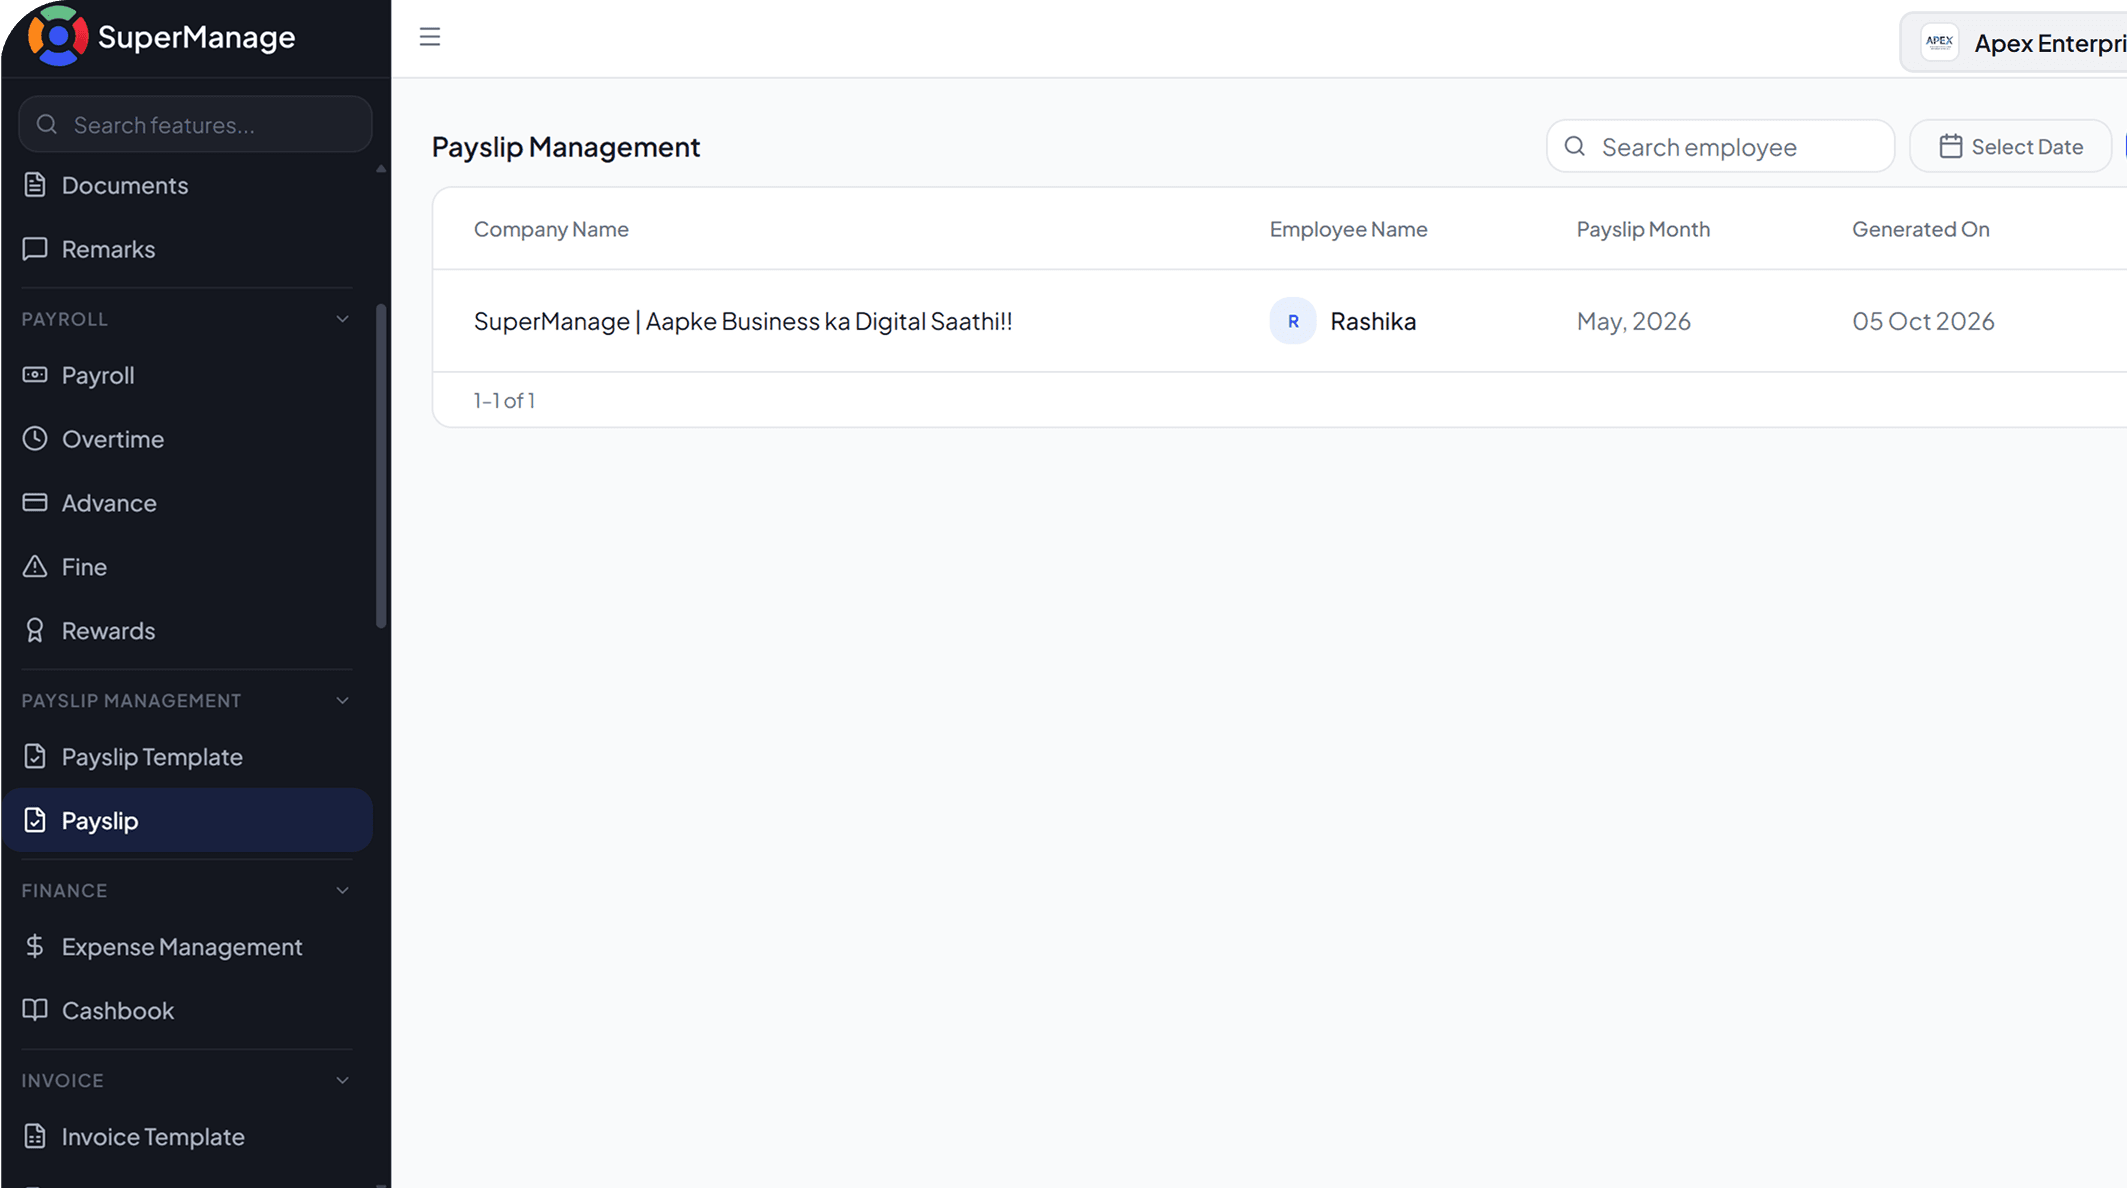Click Rashika's avatar circle

[x=1293, y=321]
